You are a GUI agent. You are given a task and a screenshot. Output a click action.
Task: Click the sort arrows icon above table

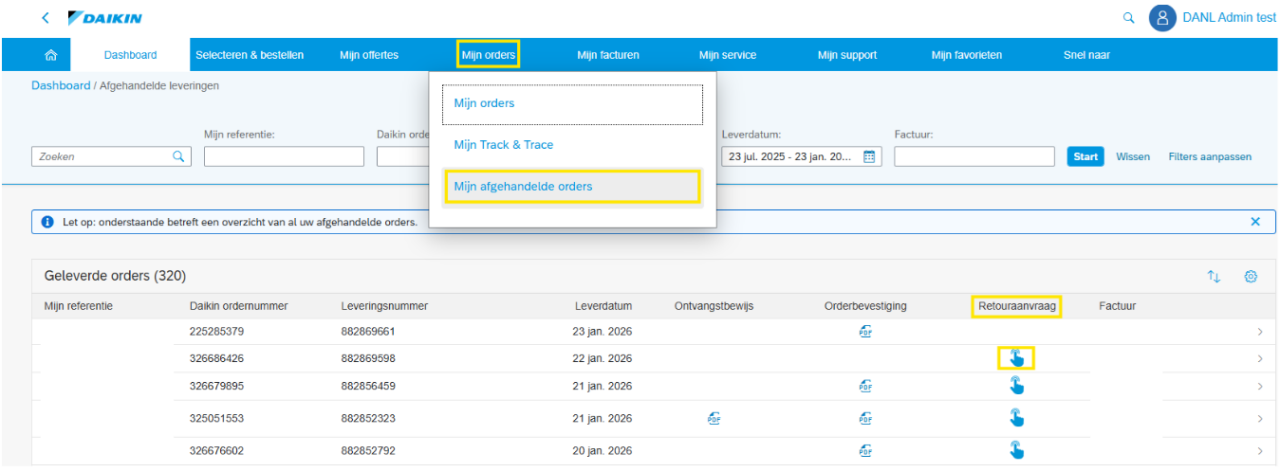1214,276
